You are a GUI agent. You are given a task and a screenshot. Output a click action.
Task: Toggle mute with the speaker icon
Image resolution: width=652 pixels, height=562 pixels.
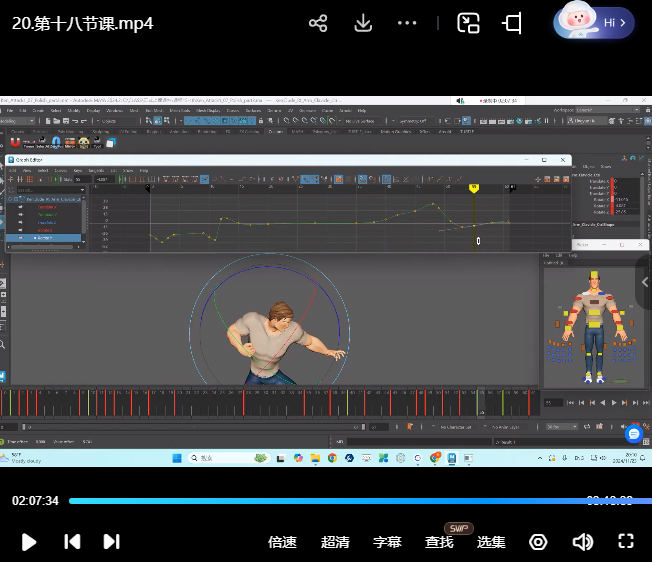click(x=582, y=542)
